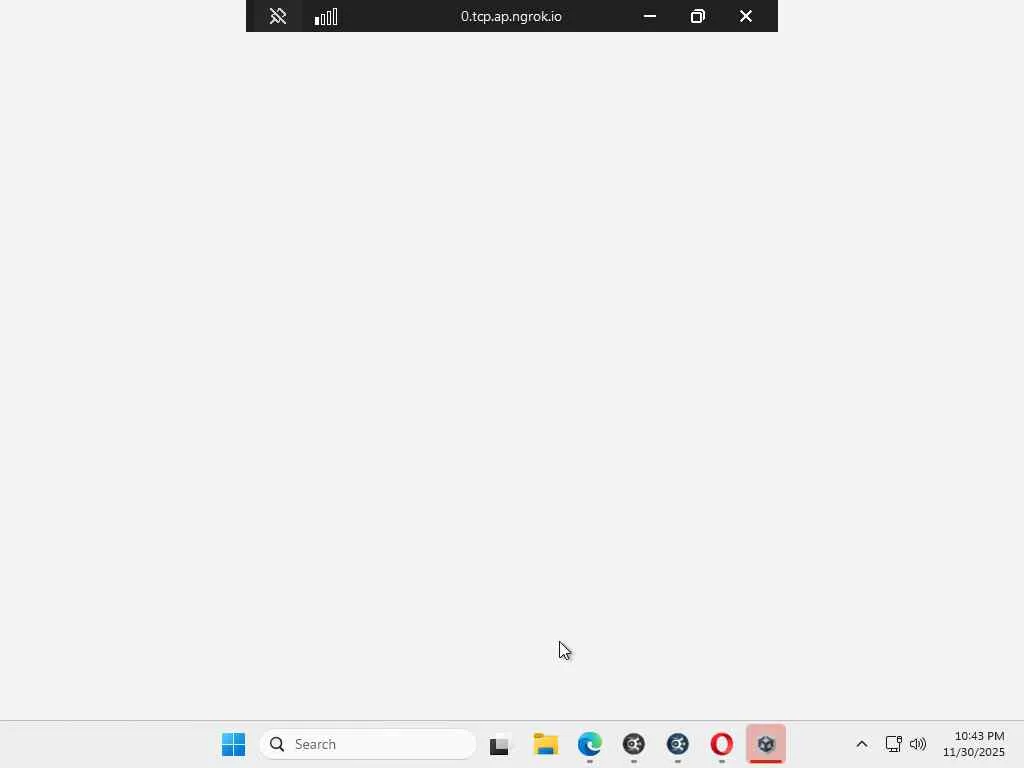
Task: Close the ngrok remote session
Action: [746, 16]
